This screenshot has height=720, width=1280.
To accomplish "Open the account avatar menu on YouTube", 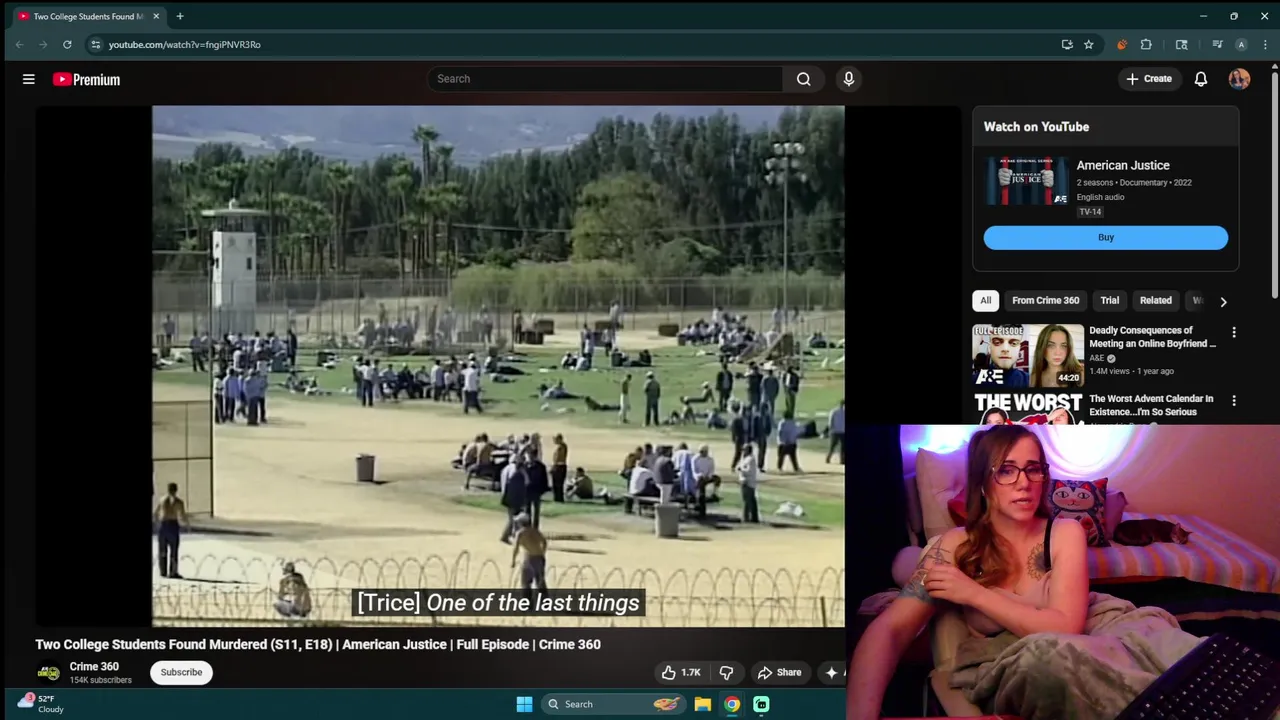I will pyautogui.click(x=1239, y=79).
